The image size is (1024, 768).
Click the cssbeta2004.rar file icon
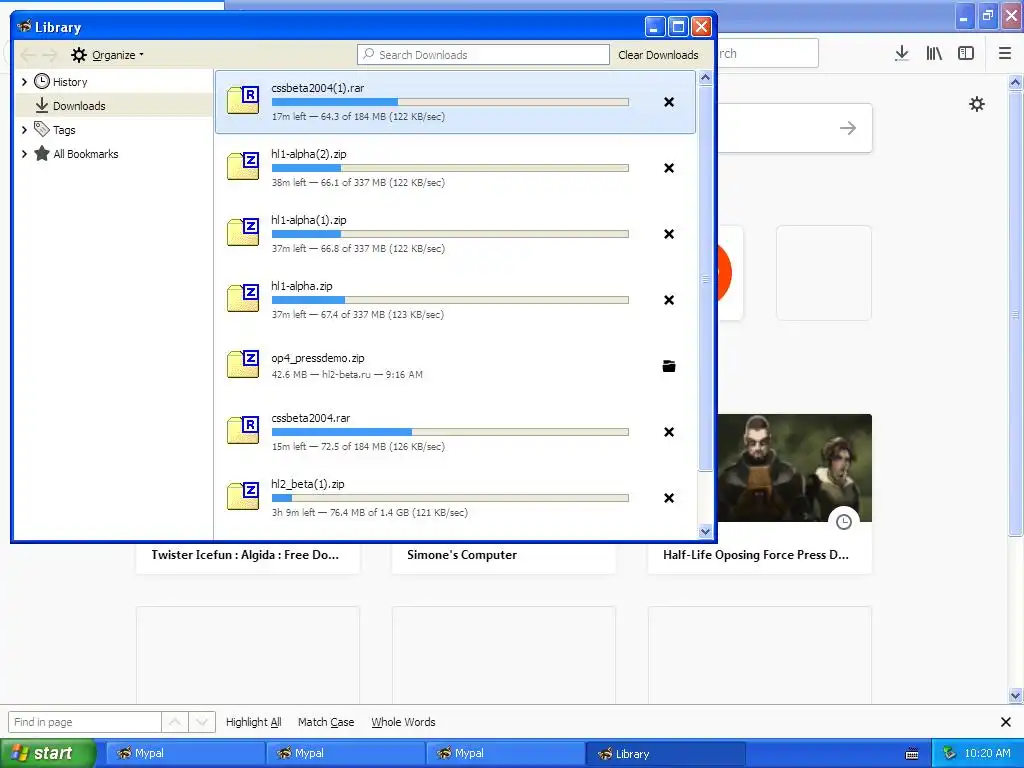243,430
